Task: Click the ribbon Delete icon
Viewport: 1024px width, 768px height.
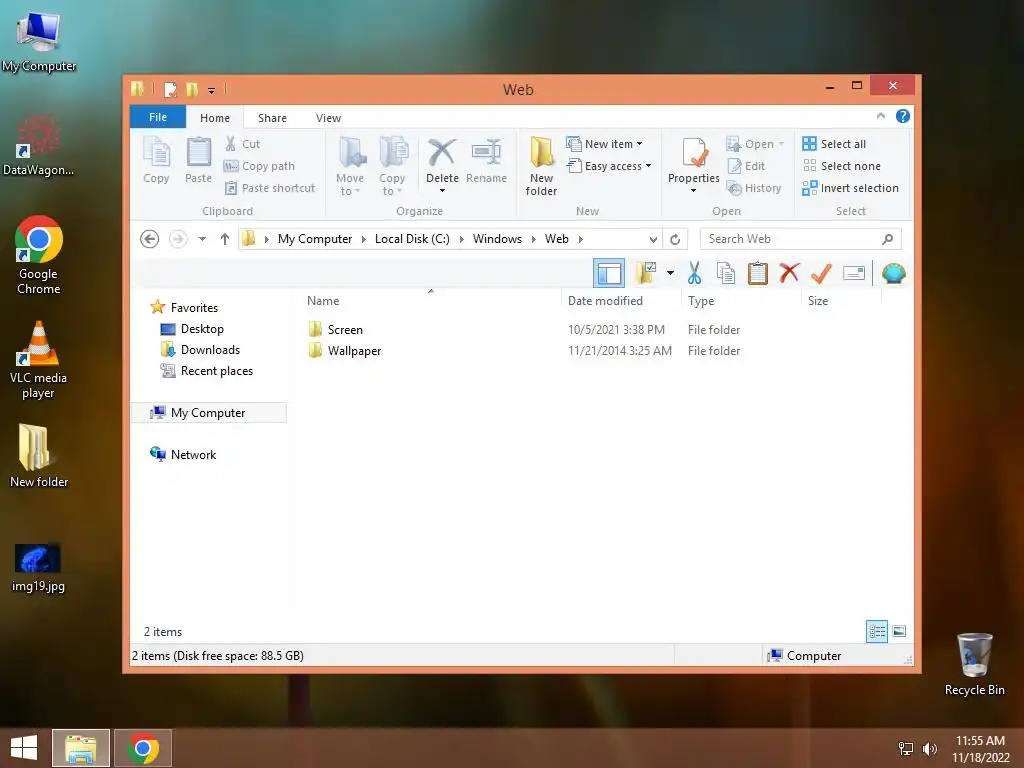Action: tap(442, 153)
